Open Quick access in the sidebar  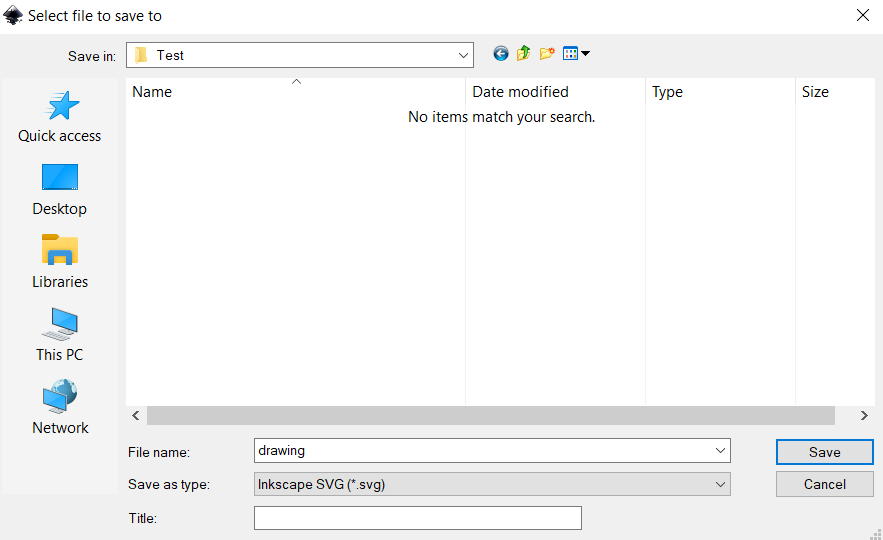click(x=60, y=116)
